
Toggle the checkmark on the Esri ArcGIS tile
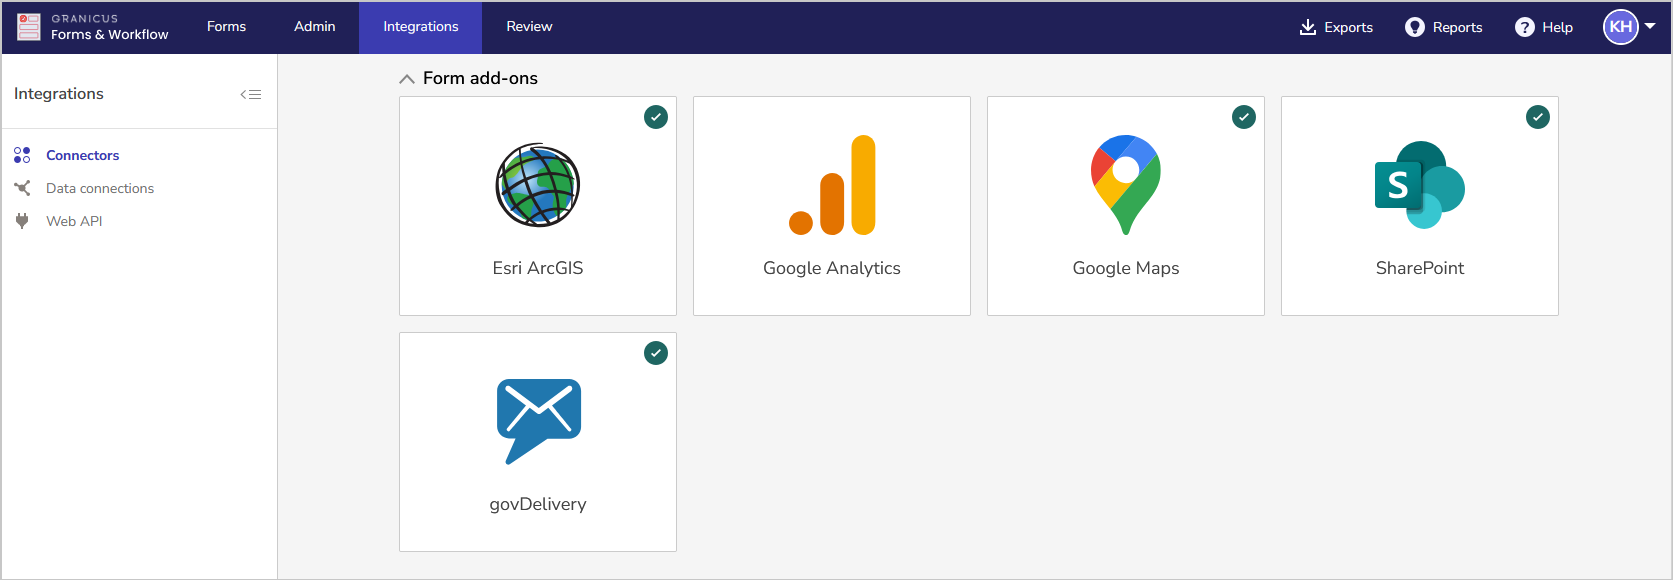click(x=656, y=117)
